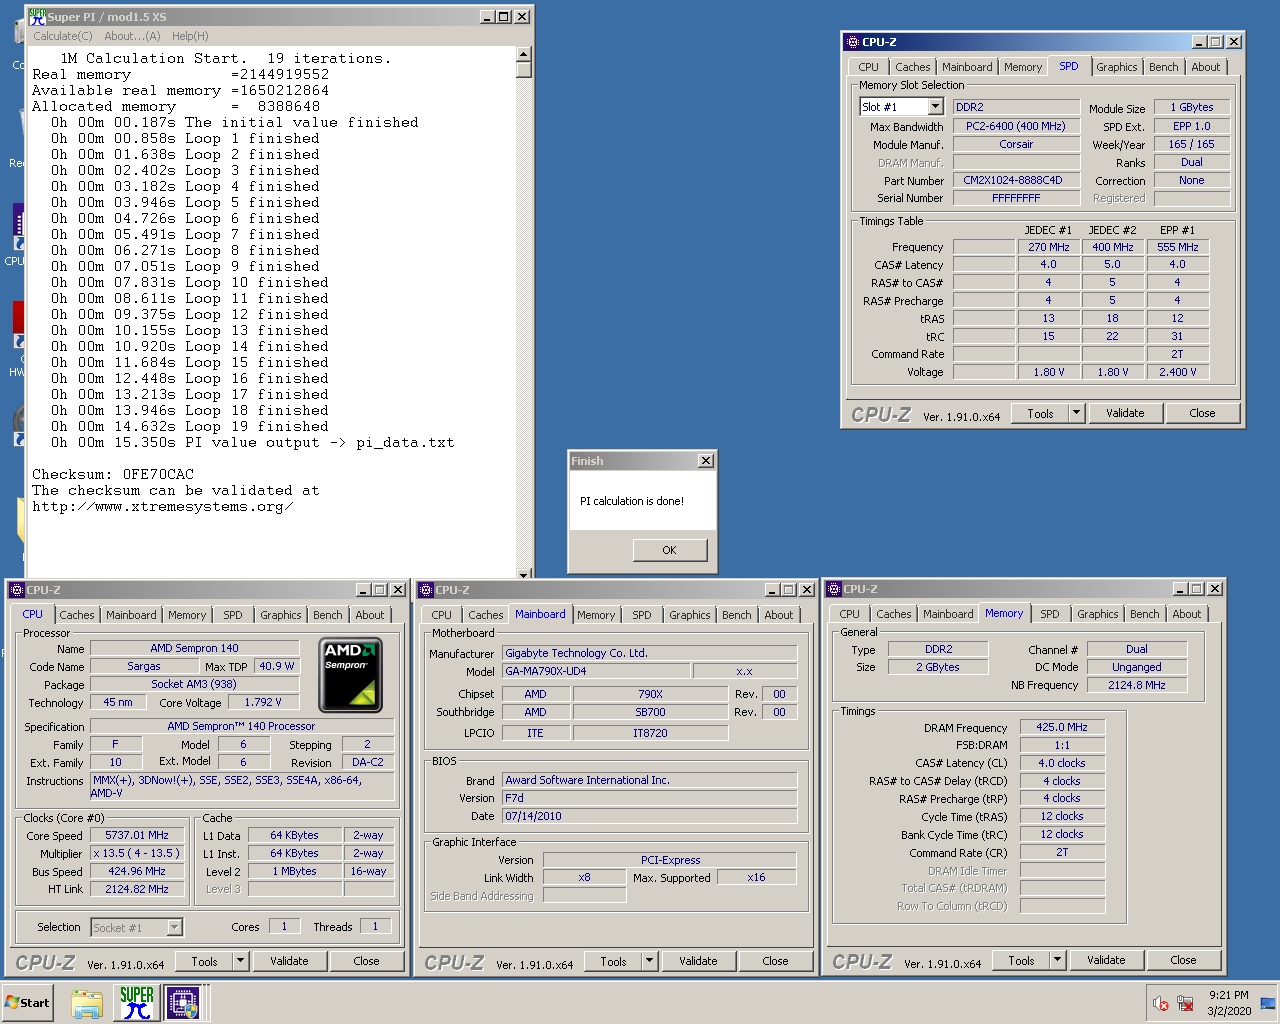Open Memory tab in processor CPU-Z window
Image resolution: width=1280 pixels, height=1024 pixels.
click(186, 615)
